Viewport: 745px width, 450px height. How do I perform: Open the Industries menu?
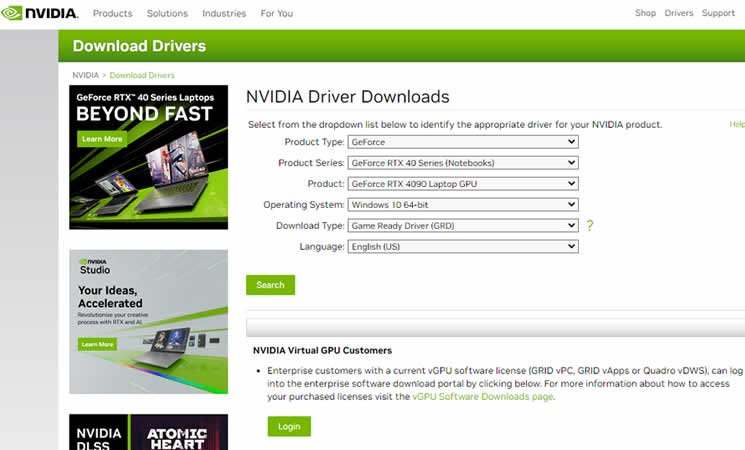pyautogui.click(x=224, y=13)
